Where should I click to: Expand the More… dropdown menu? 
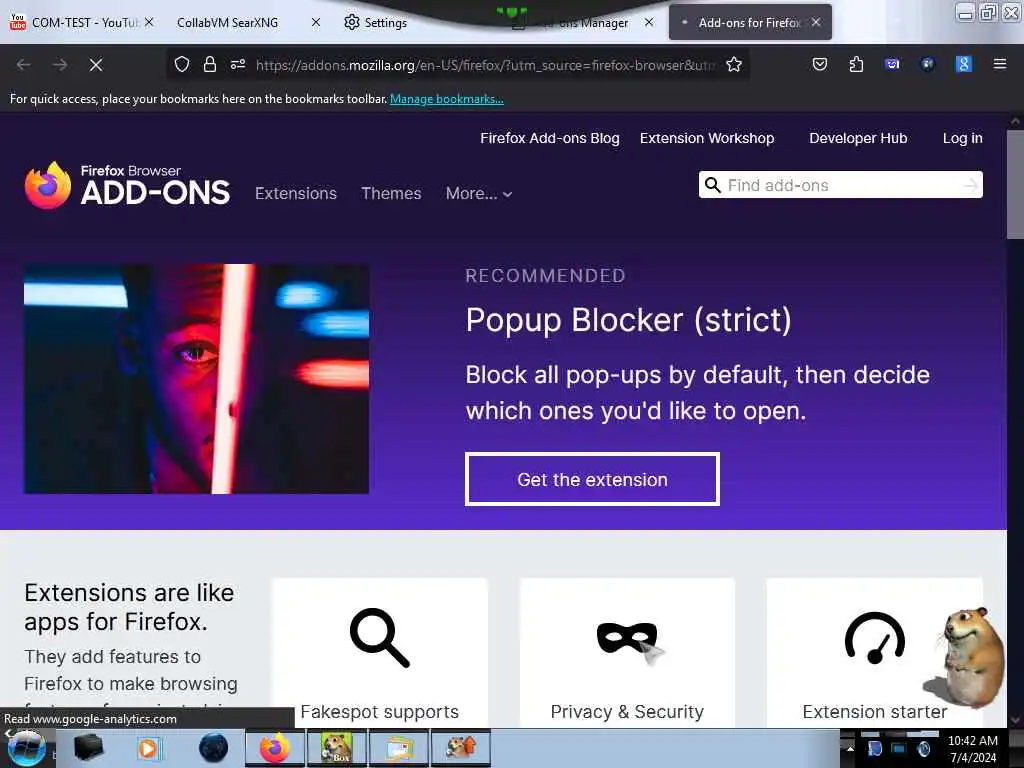479,193
